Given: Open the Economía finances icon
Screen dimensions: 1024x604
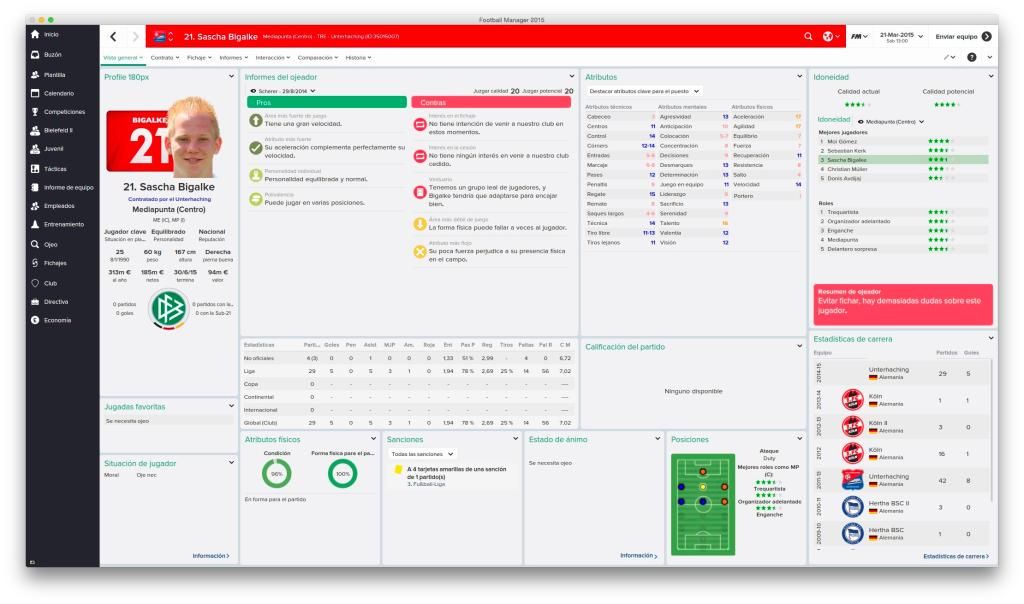Looking at the screenshot, I should 35,320.
